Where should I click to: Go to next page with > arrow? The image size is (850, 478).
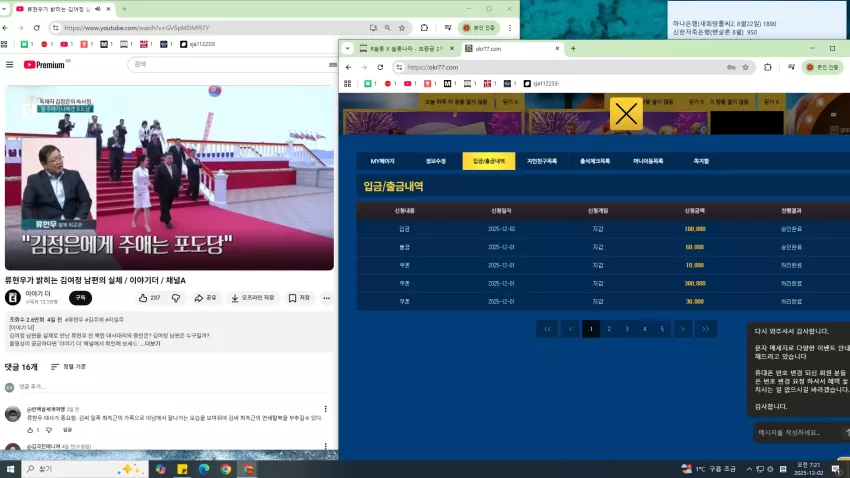pos(682,329)
